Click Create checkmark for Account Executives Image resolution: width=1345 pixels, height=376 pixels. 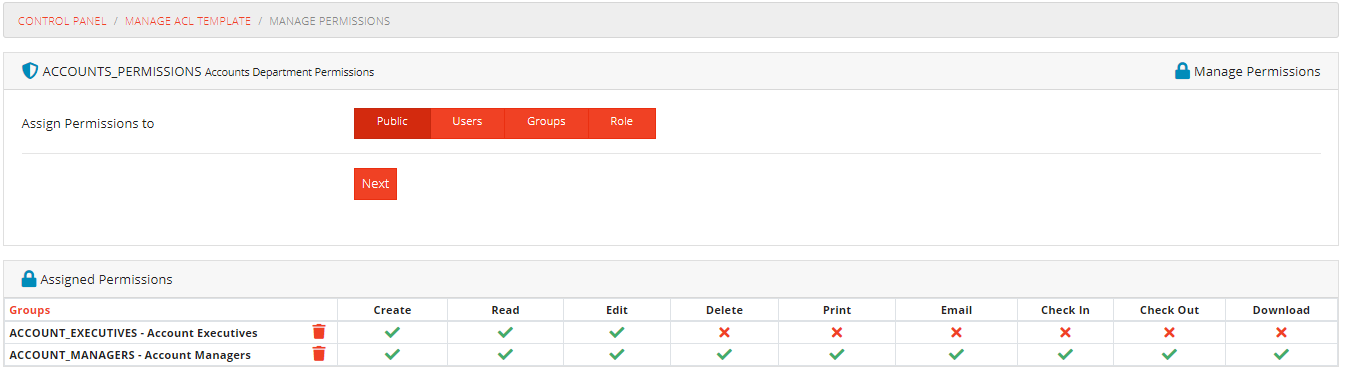pyautogui.click(x=392, y=332)
